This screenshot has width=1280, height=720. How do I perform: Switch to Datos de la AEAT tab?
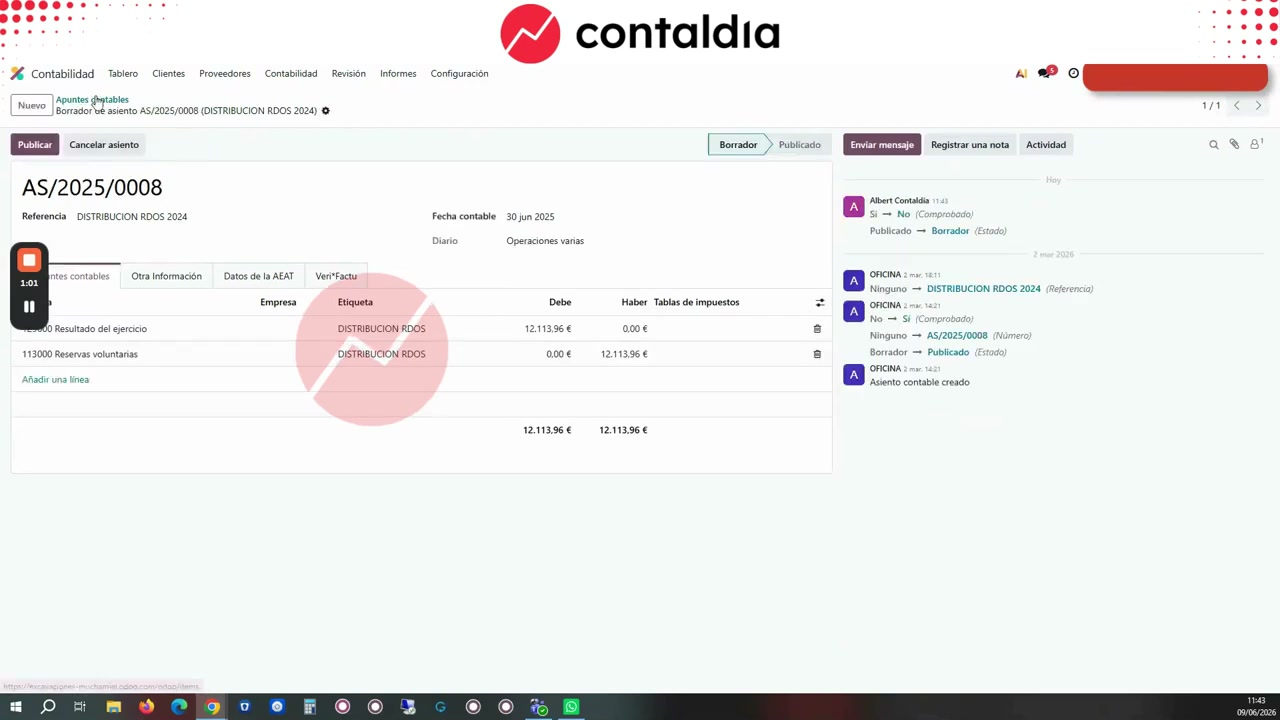[x=259, y=276]
